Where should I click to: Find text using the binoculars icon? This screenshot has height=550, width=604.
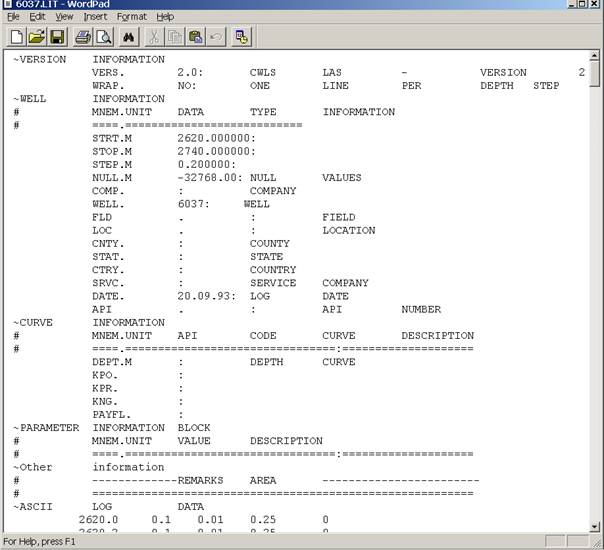coord(128,37)
